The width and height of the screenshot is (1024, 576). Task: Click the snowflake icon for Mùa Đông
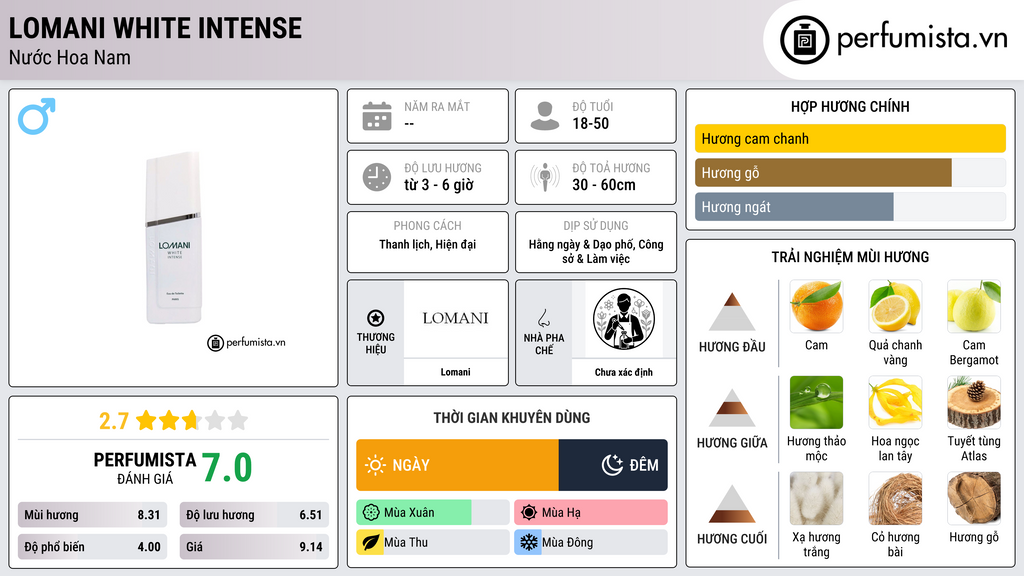point(528,543)
